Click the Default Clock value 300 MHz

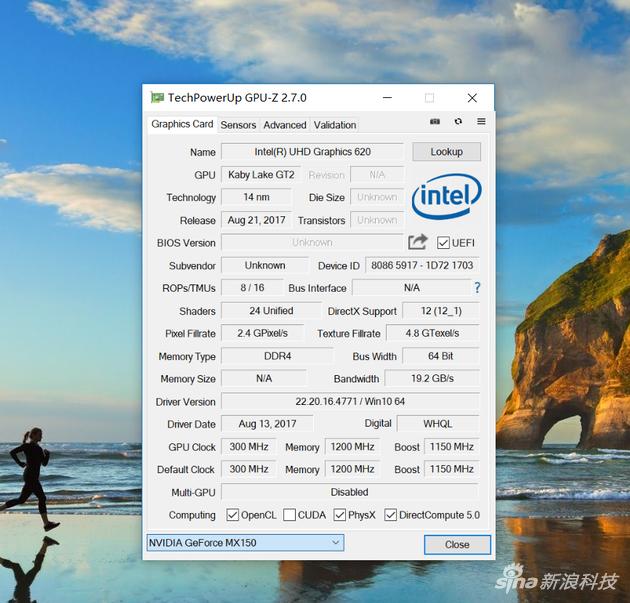(249, 469)
